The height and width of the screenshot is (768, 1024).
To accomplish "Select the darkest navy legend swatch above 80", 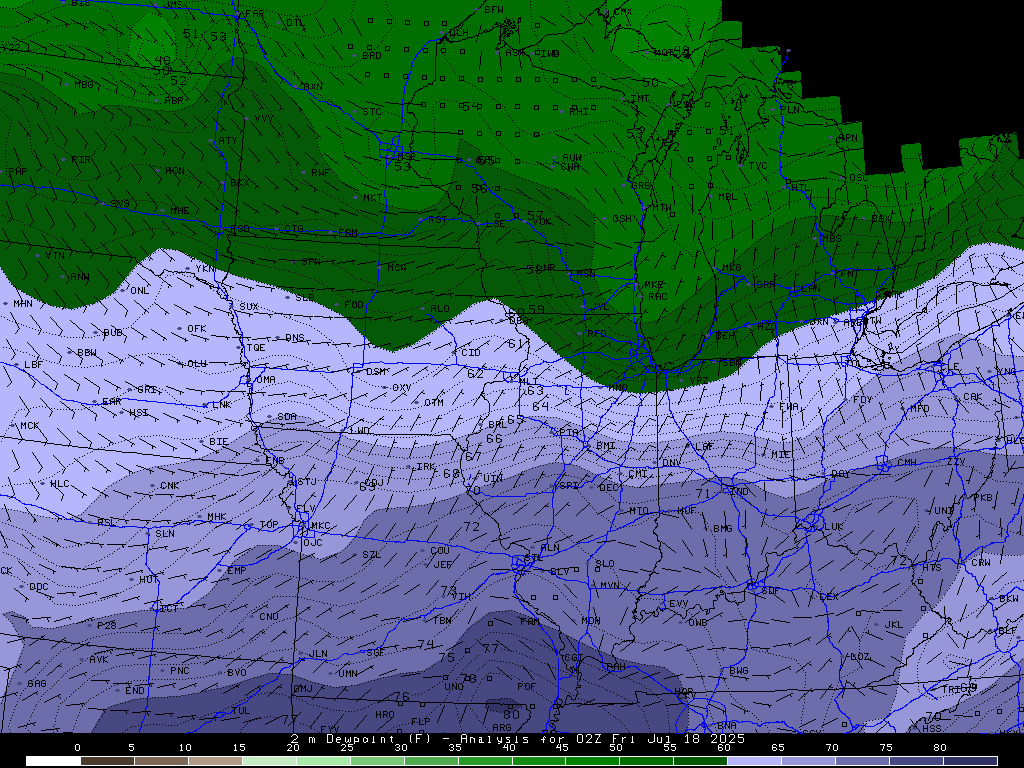I will pos(970,761).
